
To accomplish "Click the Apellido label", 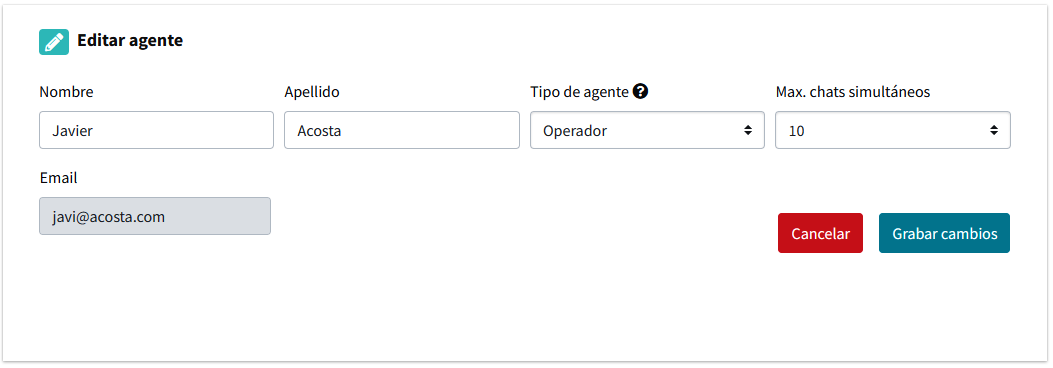I will (312, 92).
